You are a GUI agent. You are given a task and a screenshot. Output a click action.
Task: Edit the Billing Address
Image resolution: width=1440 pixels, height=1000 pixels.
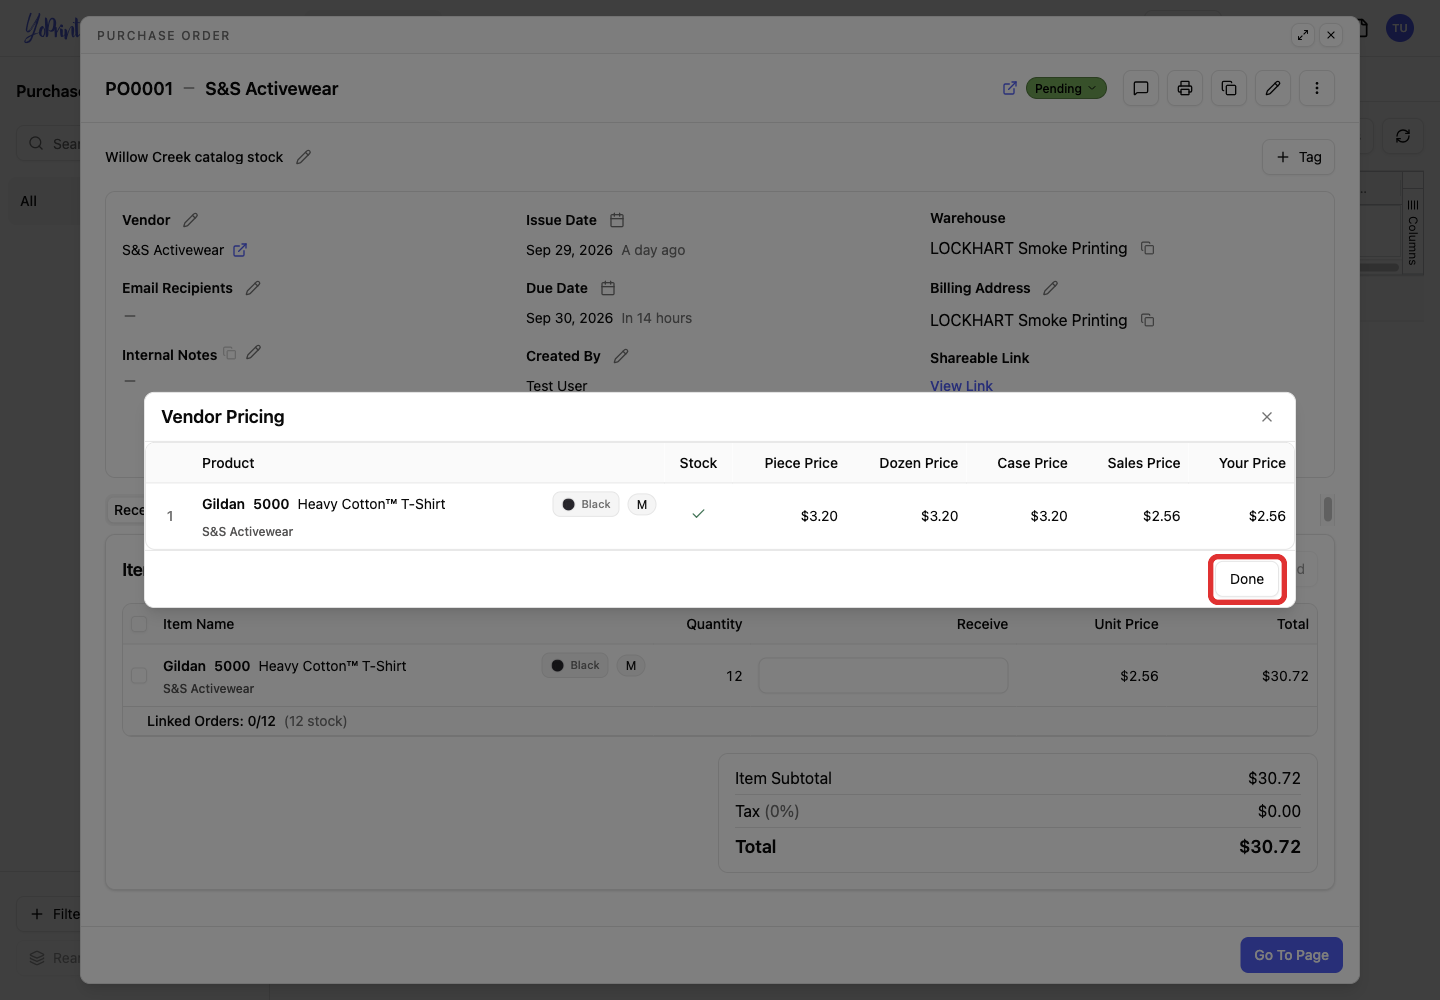click(1050, 288)
